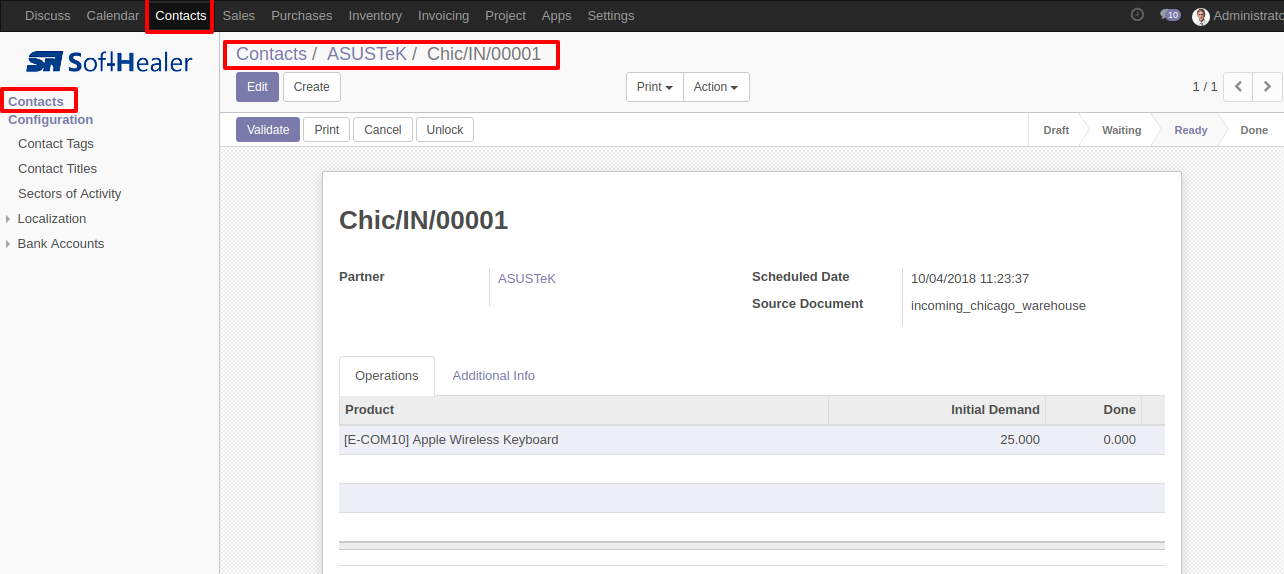Expand the Localization menu arrow
Image resolution: width=1284 pixels, height=574 pixels.
point(8,219)
